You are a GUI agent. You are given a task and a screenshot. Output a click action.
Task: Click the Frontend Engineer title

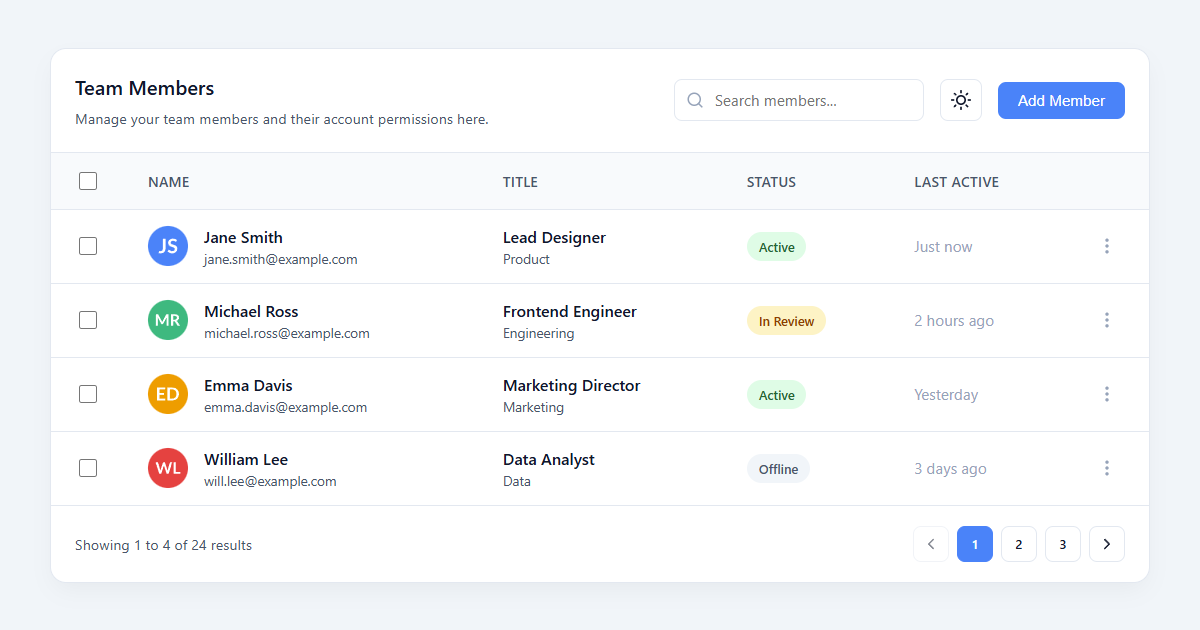[570, 311]
